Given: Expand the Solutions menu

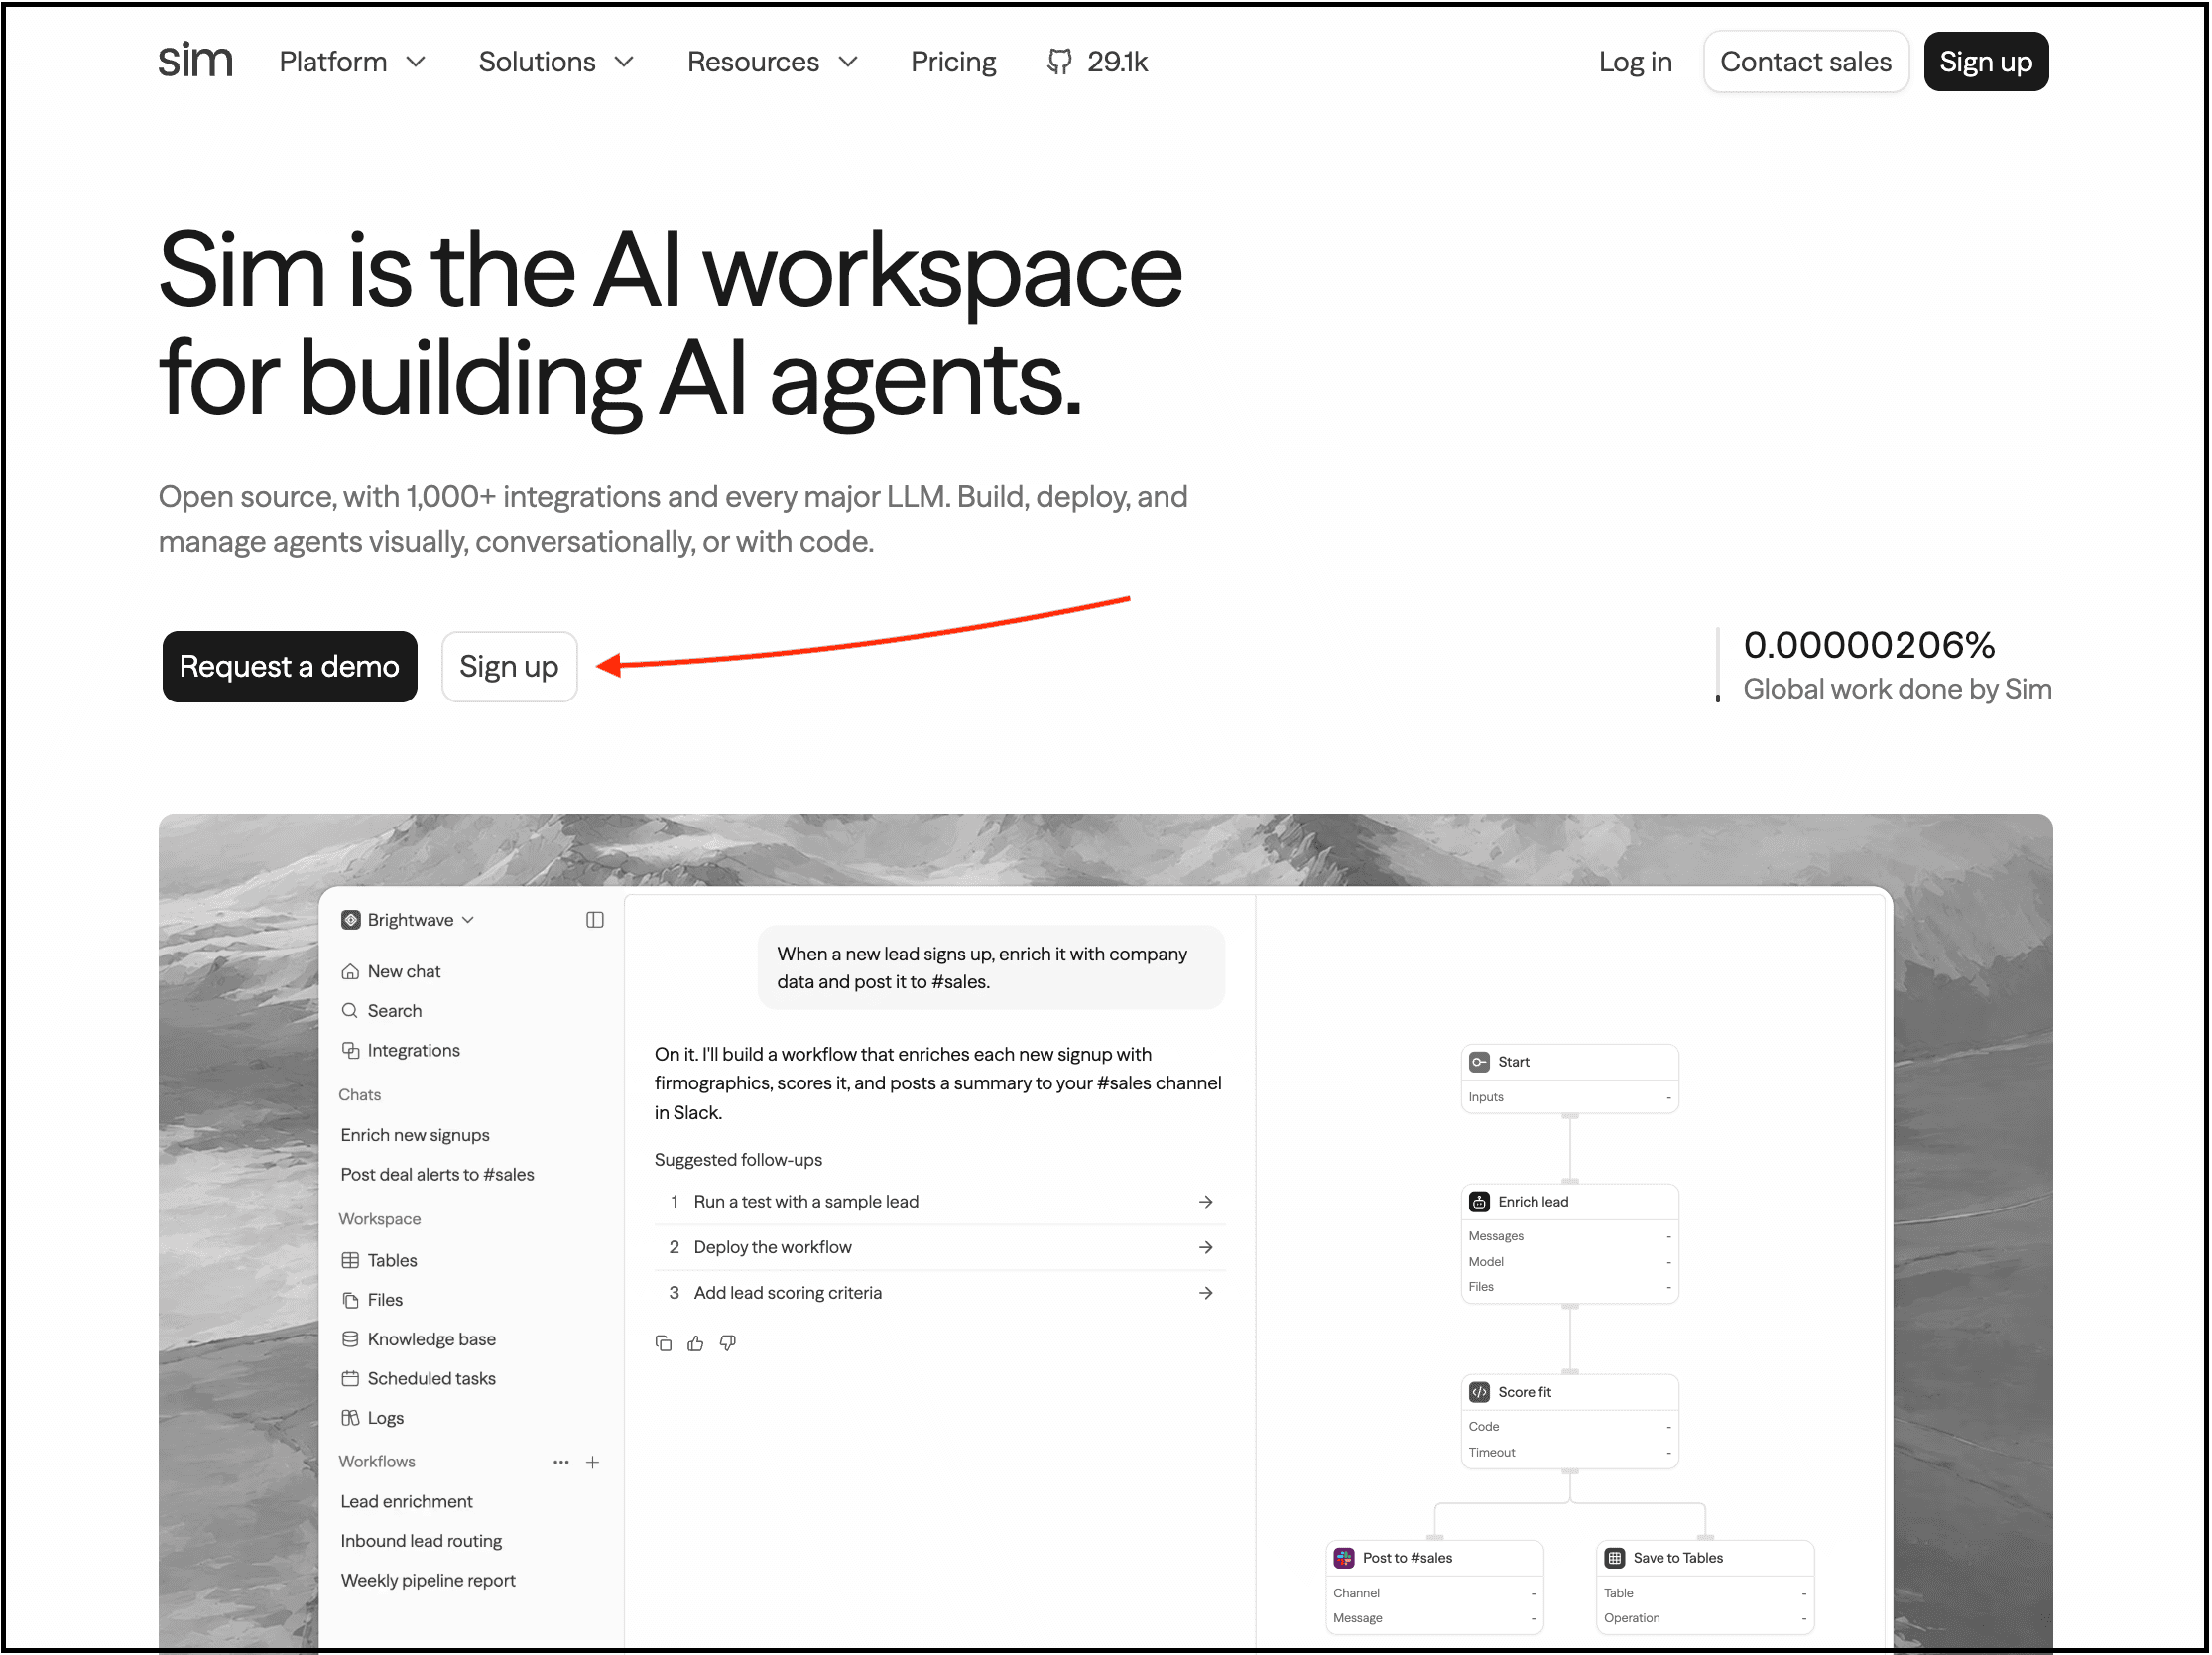Looking at the screenshot, I should pos(557,62).
